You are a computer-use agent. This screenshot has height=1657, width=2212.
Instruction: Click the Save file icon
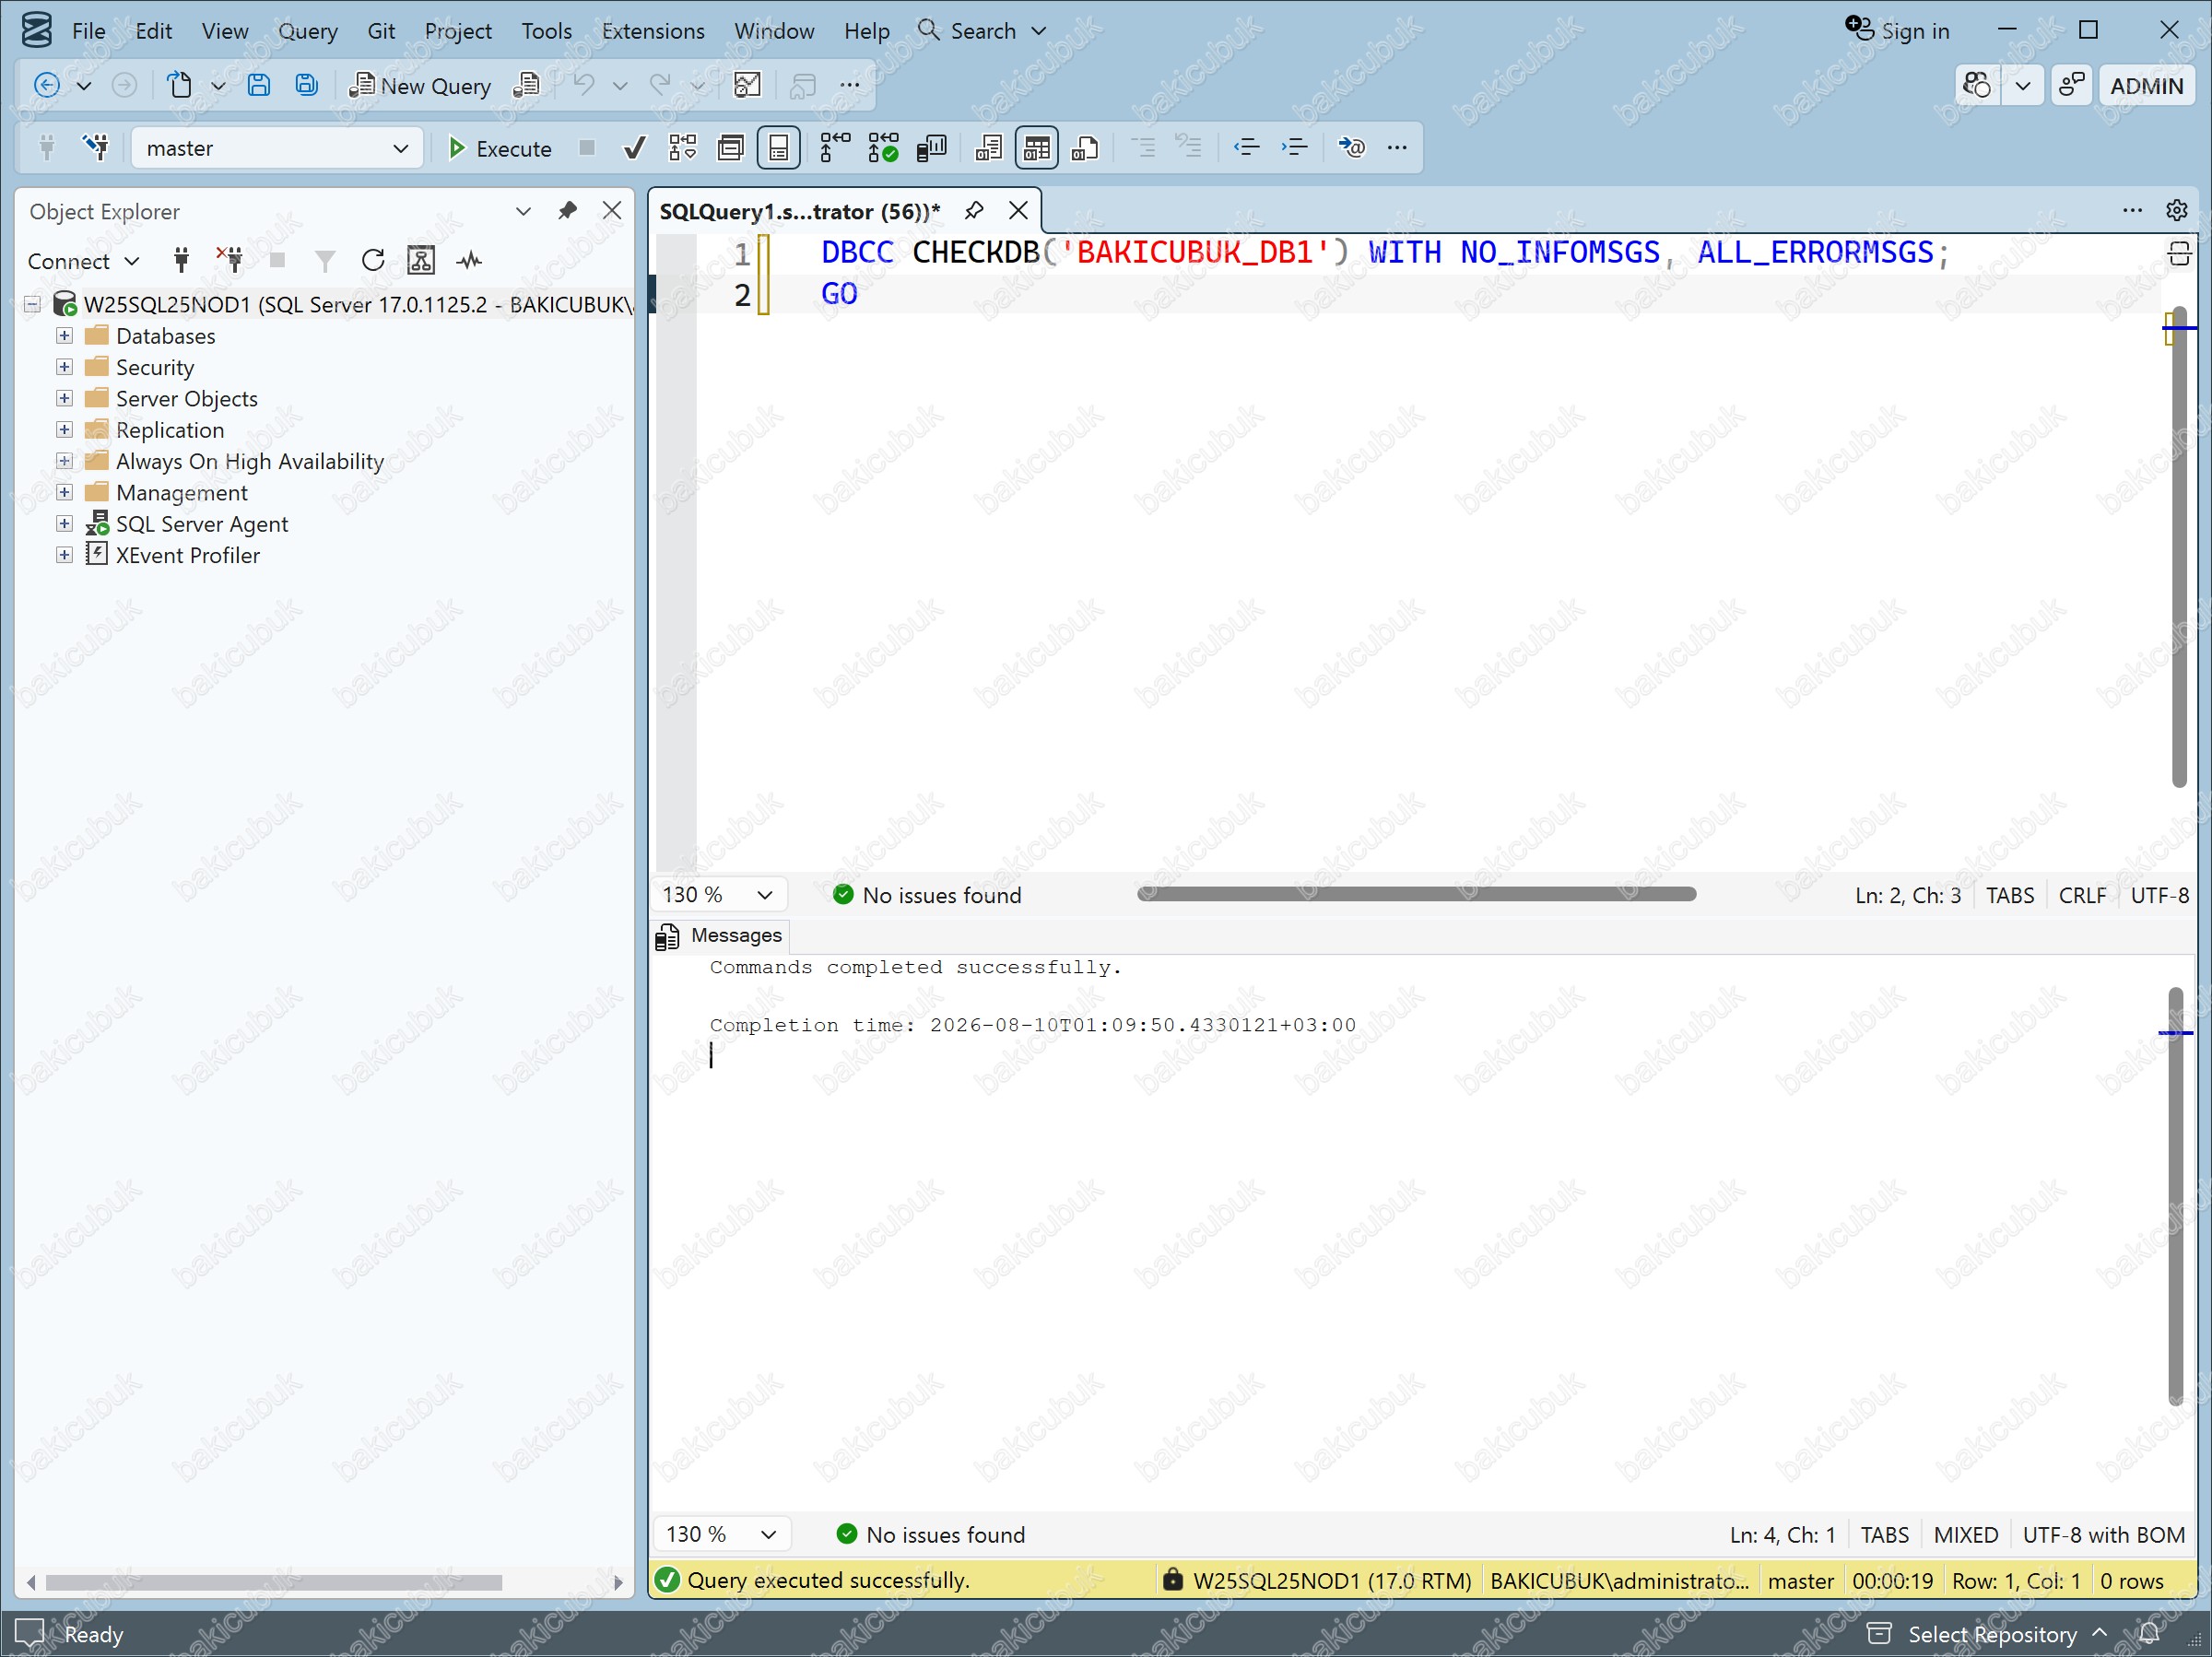(x=259, y=86)
